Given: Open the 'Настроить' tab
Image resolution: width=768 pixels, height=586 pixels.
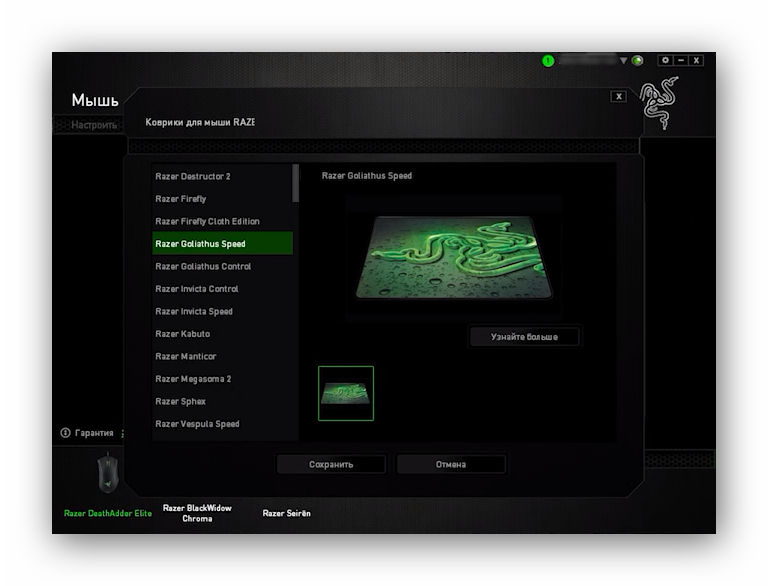Looking at the screenshot, I should coord(94,125).
